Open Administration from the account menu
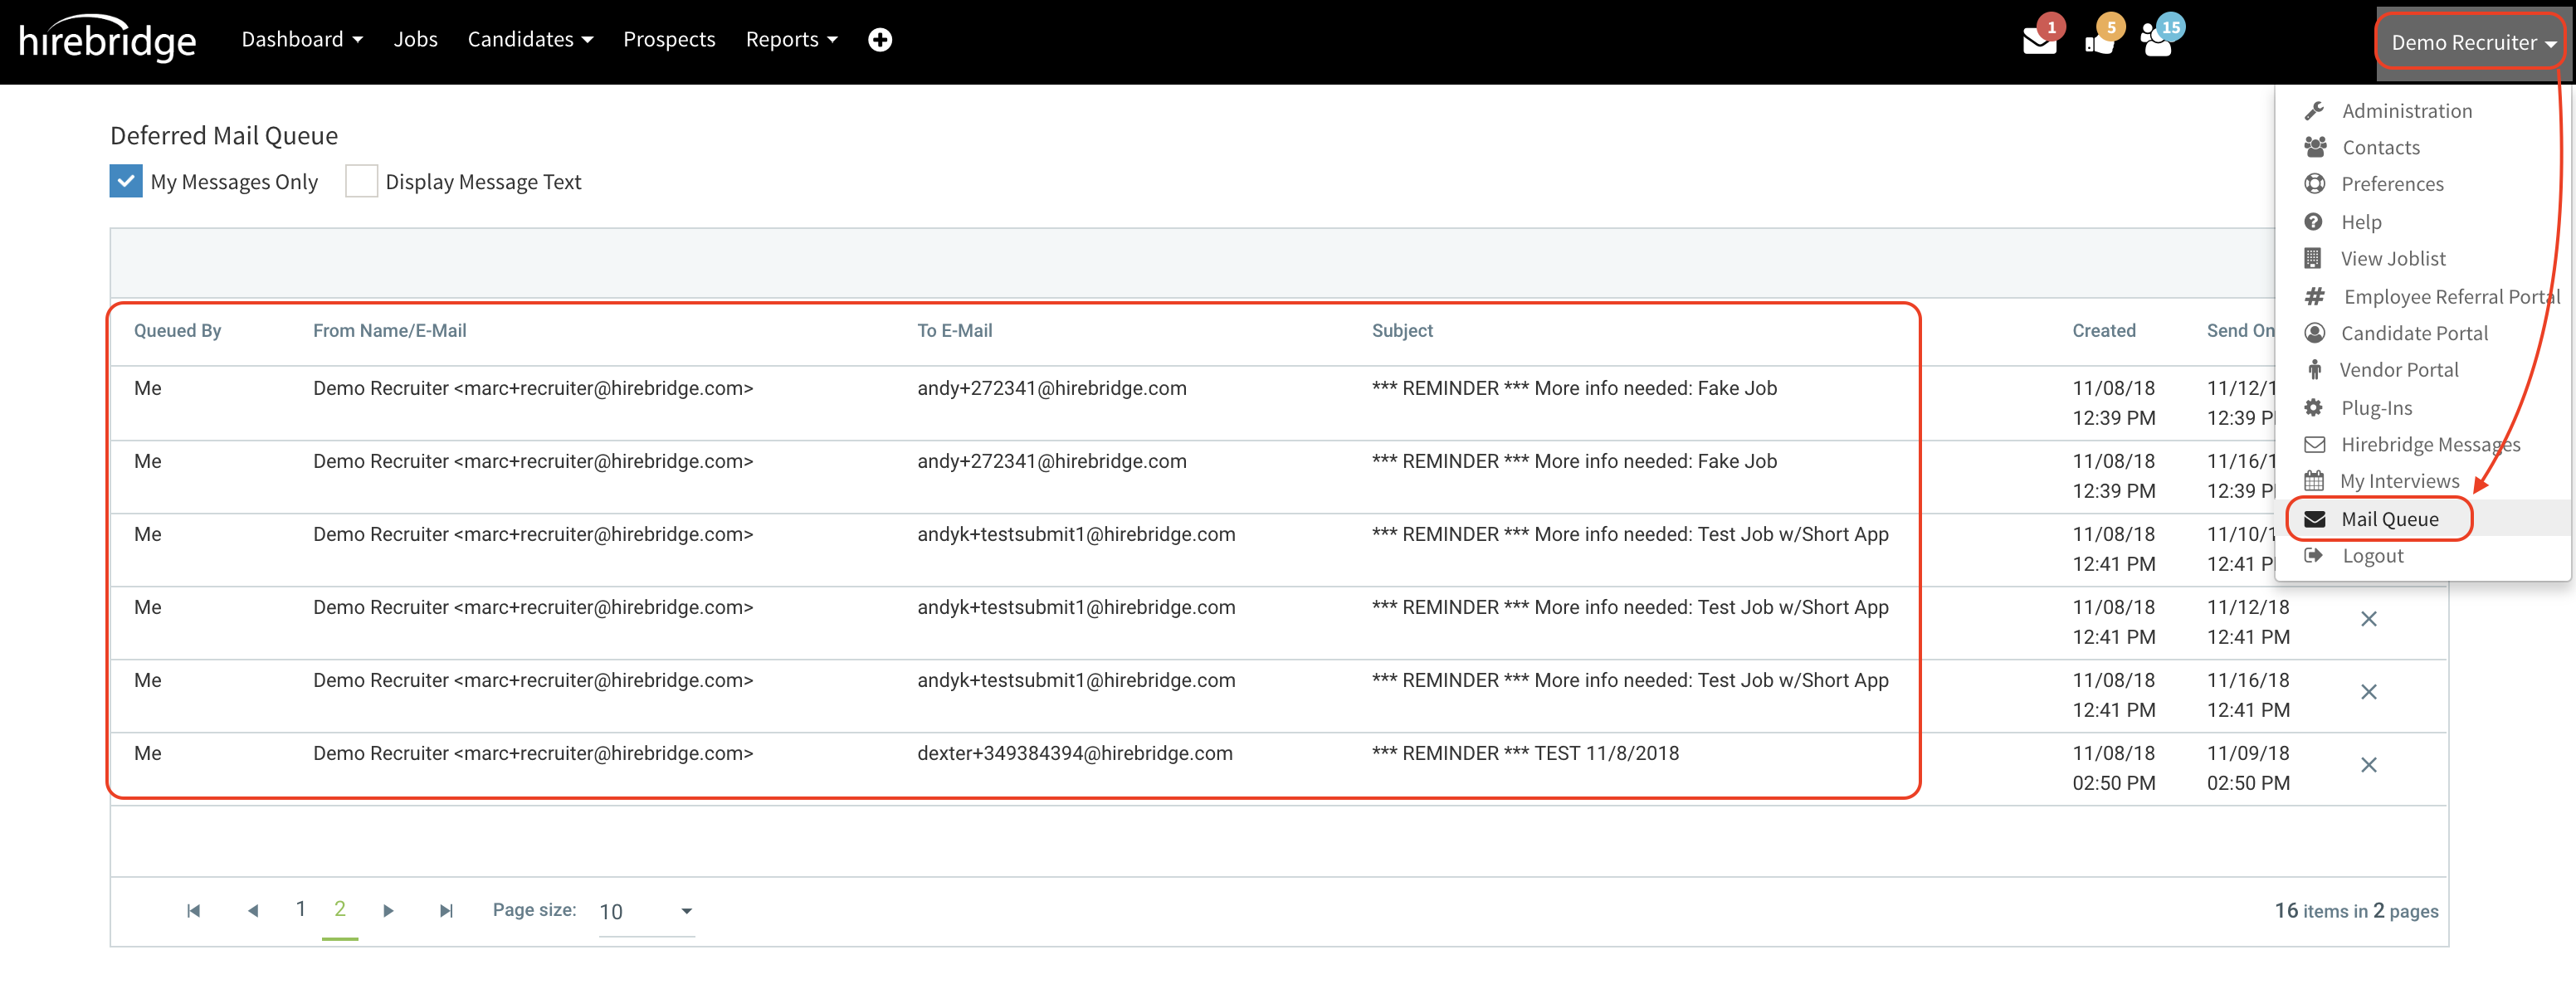Viewport: 2576px width, 984px height. pyautogui.click(x=2405, y=110)
